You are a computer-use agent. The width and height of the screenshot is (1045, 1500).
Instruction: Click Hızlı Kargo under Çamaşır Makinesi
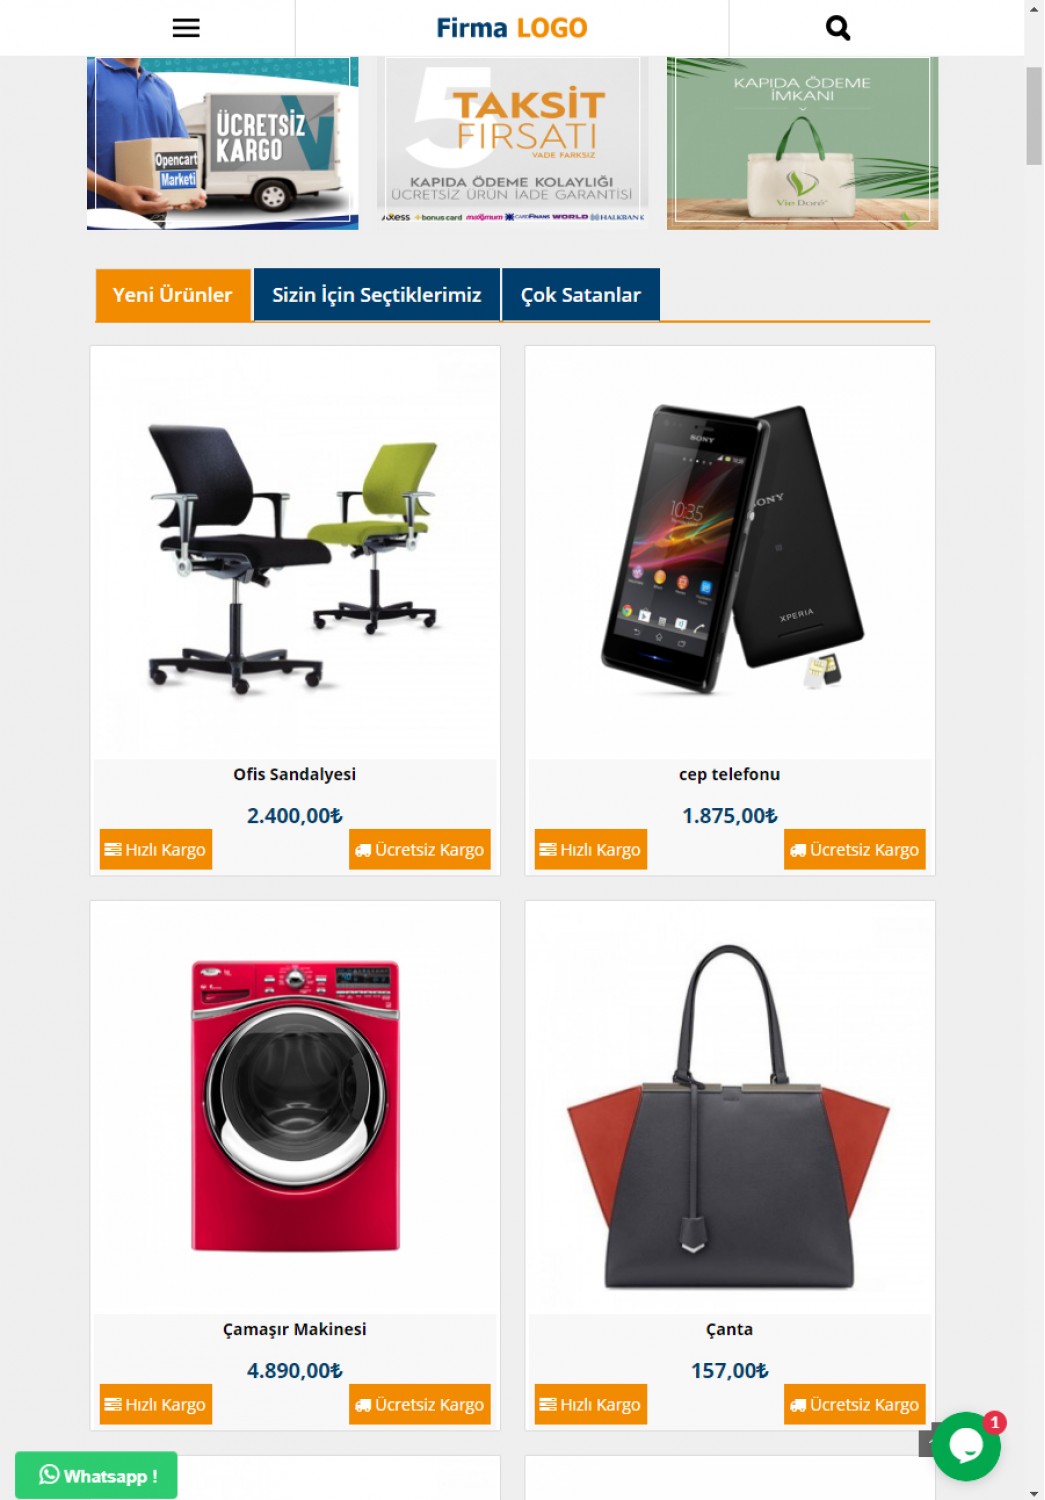click(x=156, y=1404)
